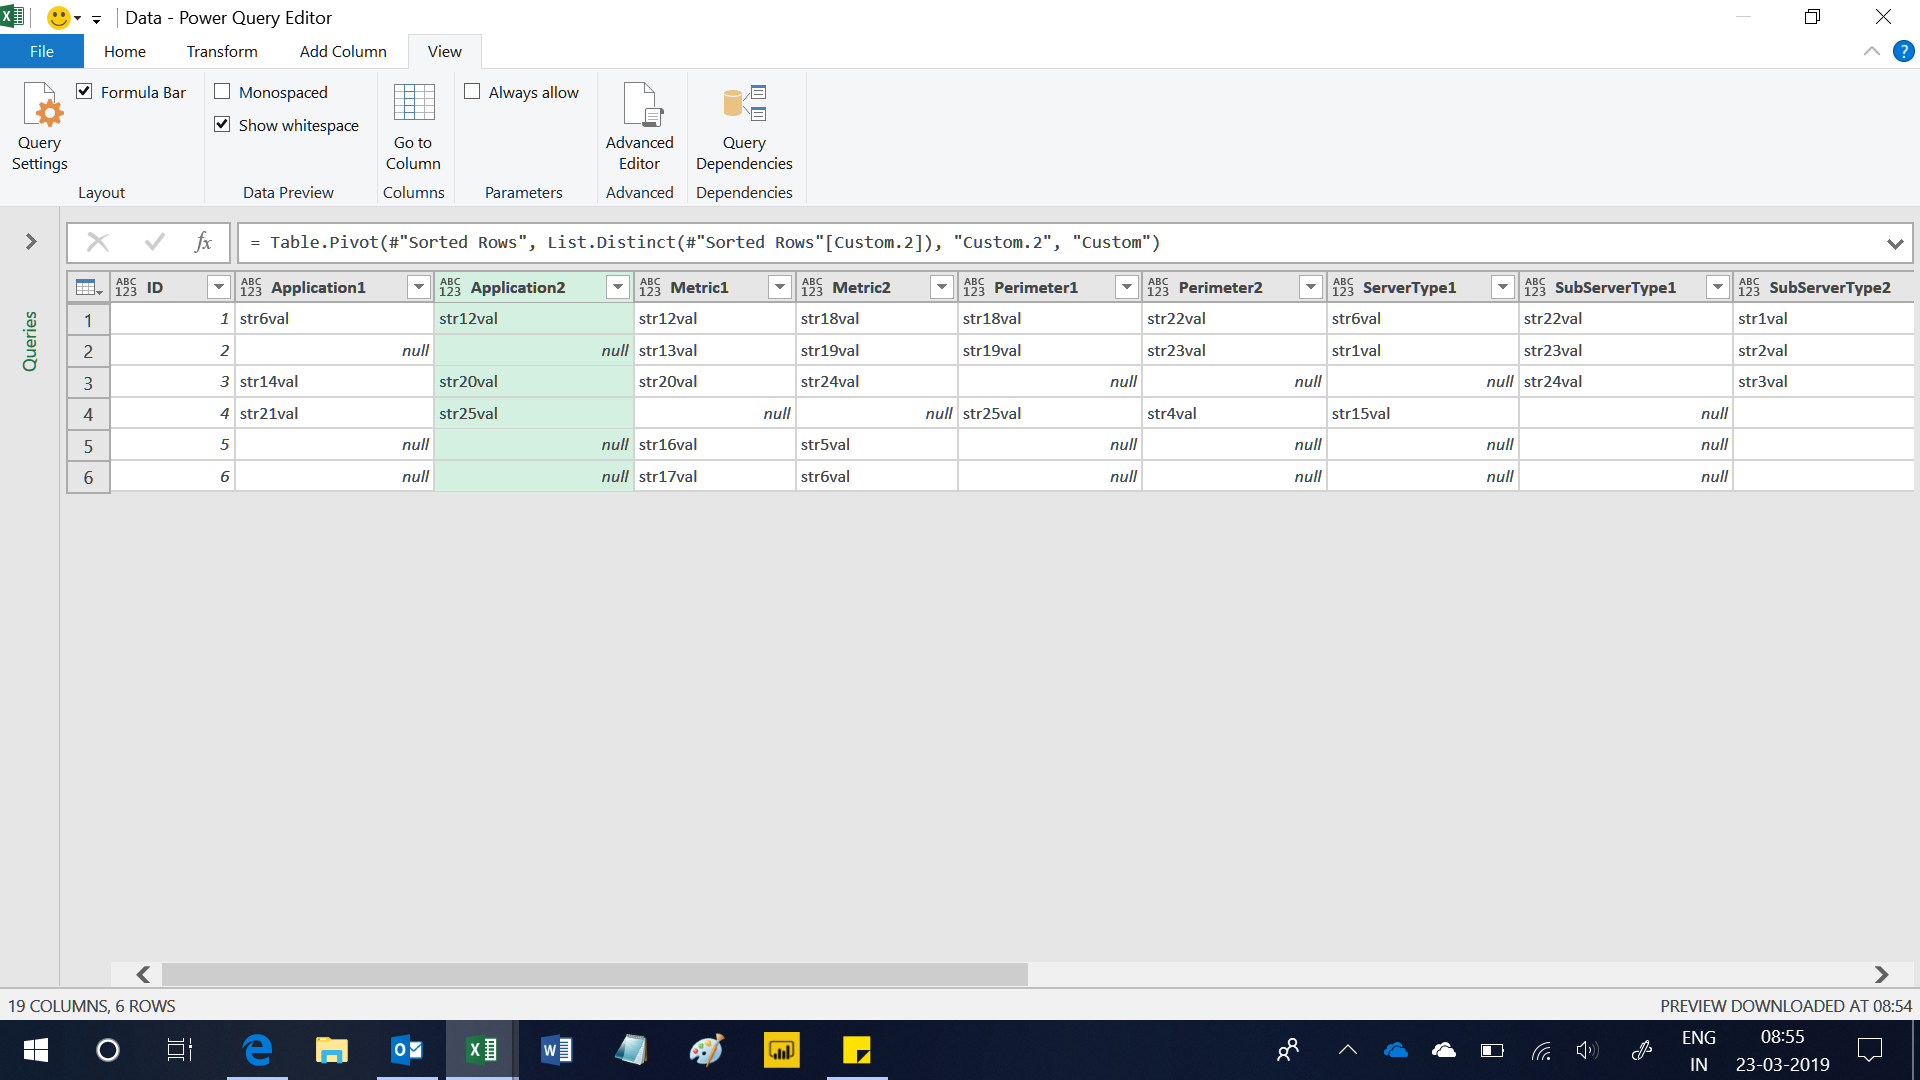1920x1080 pixels.
Task: Click the fx add step icon
Action: (x=203, y=242)
